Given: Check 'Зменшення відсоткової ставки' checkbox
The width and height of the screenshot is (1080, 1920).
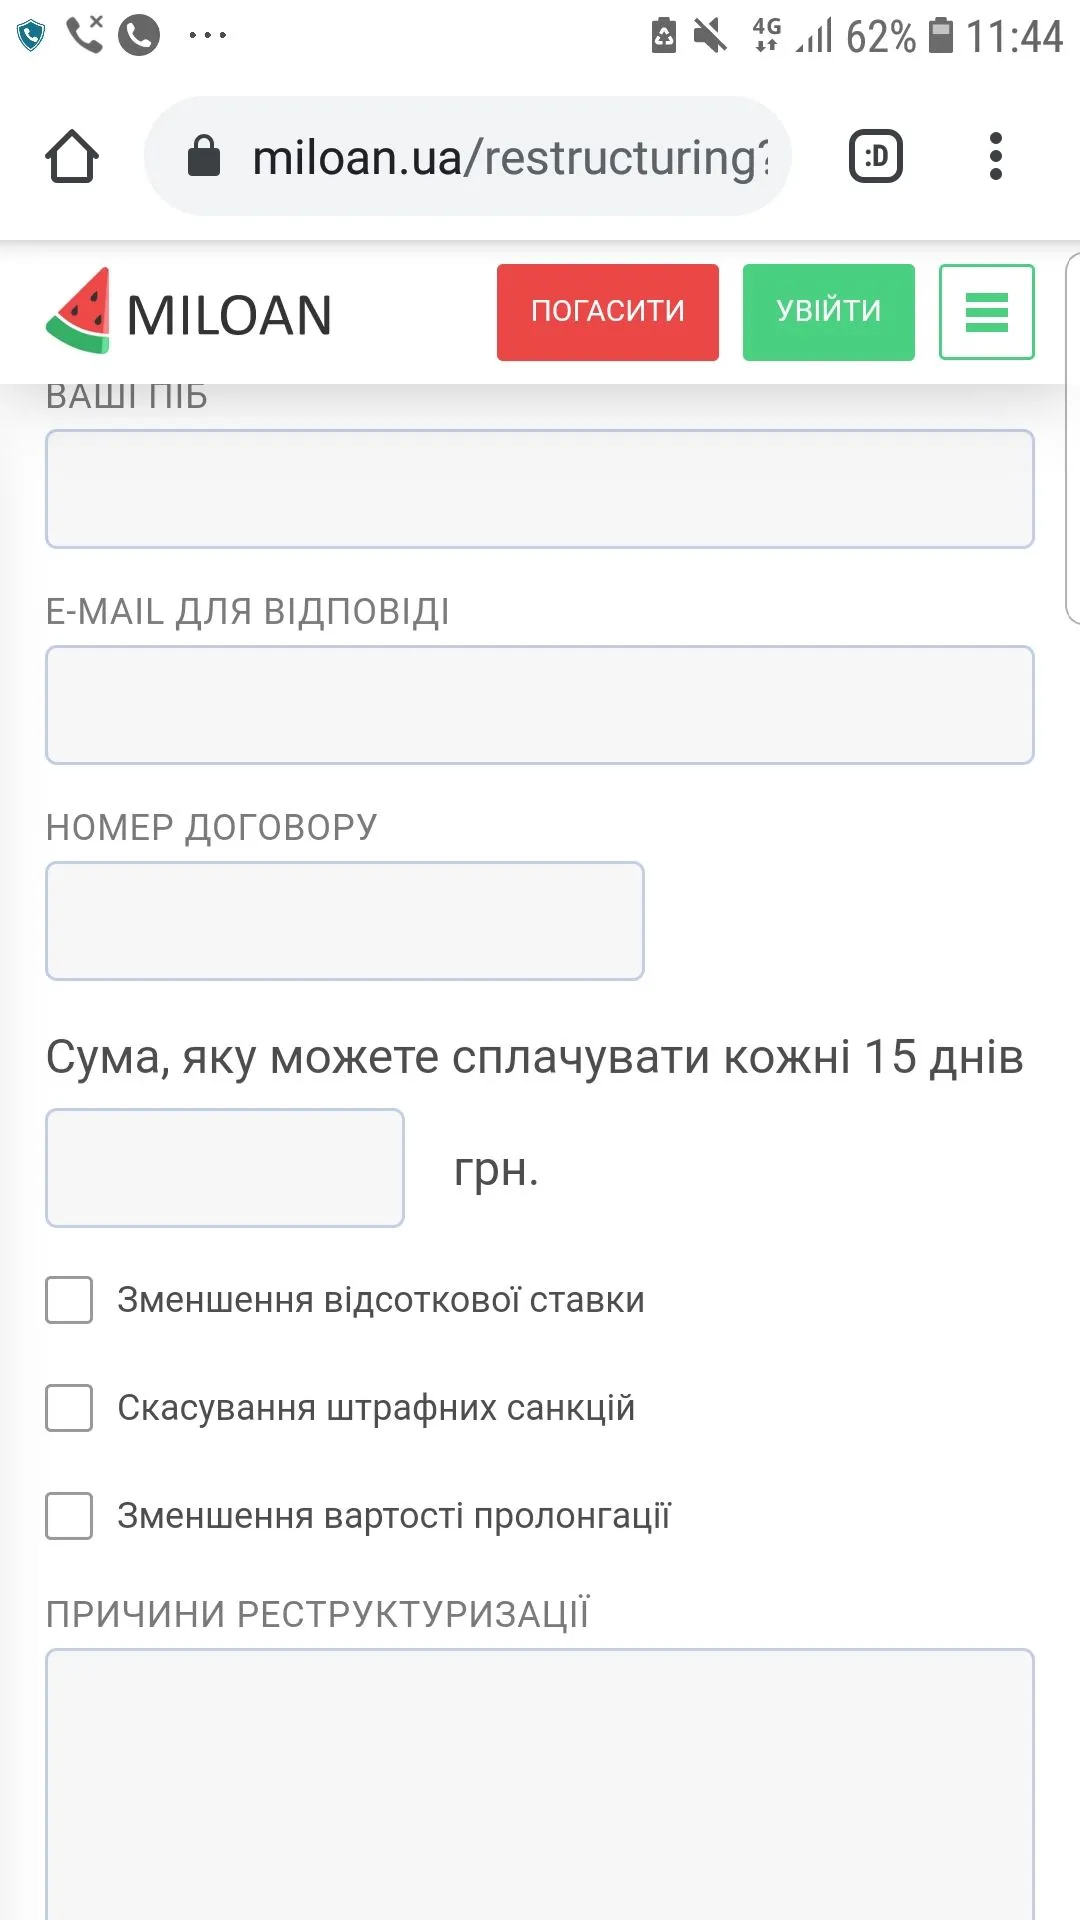Looking at the screenshot, I should click(x=69, y=1300).
